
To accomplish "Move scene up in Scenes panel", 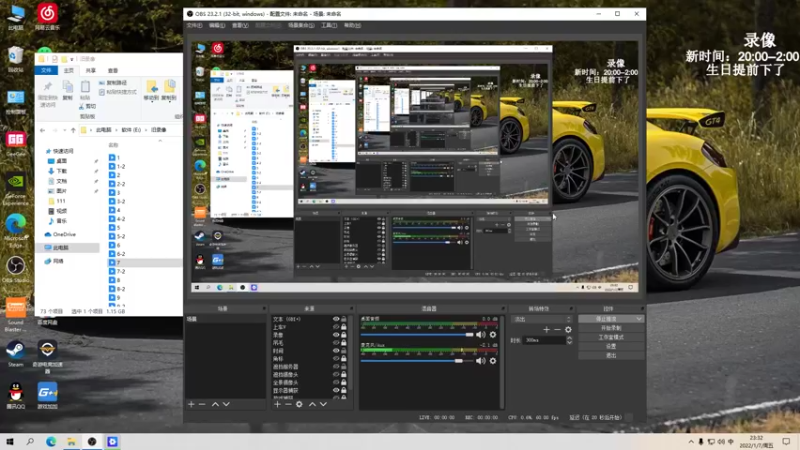I will pos(215,404).
